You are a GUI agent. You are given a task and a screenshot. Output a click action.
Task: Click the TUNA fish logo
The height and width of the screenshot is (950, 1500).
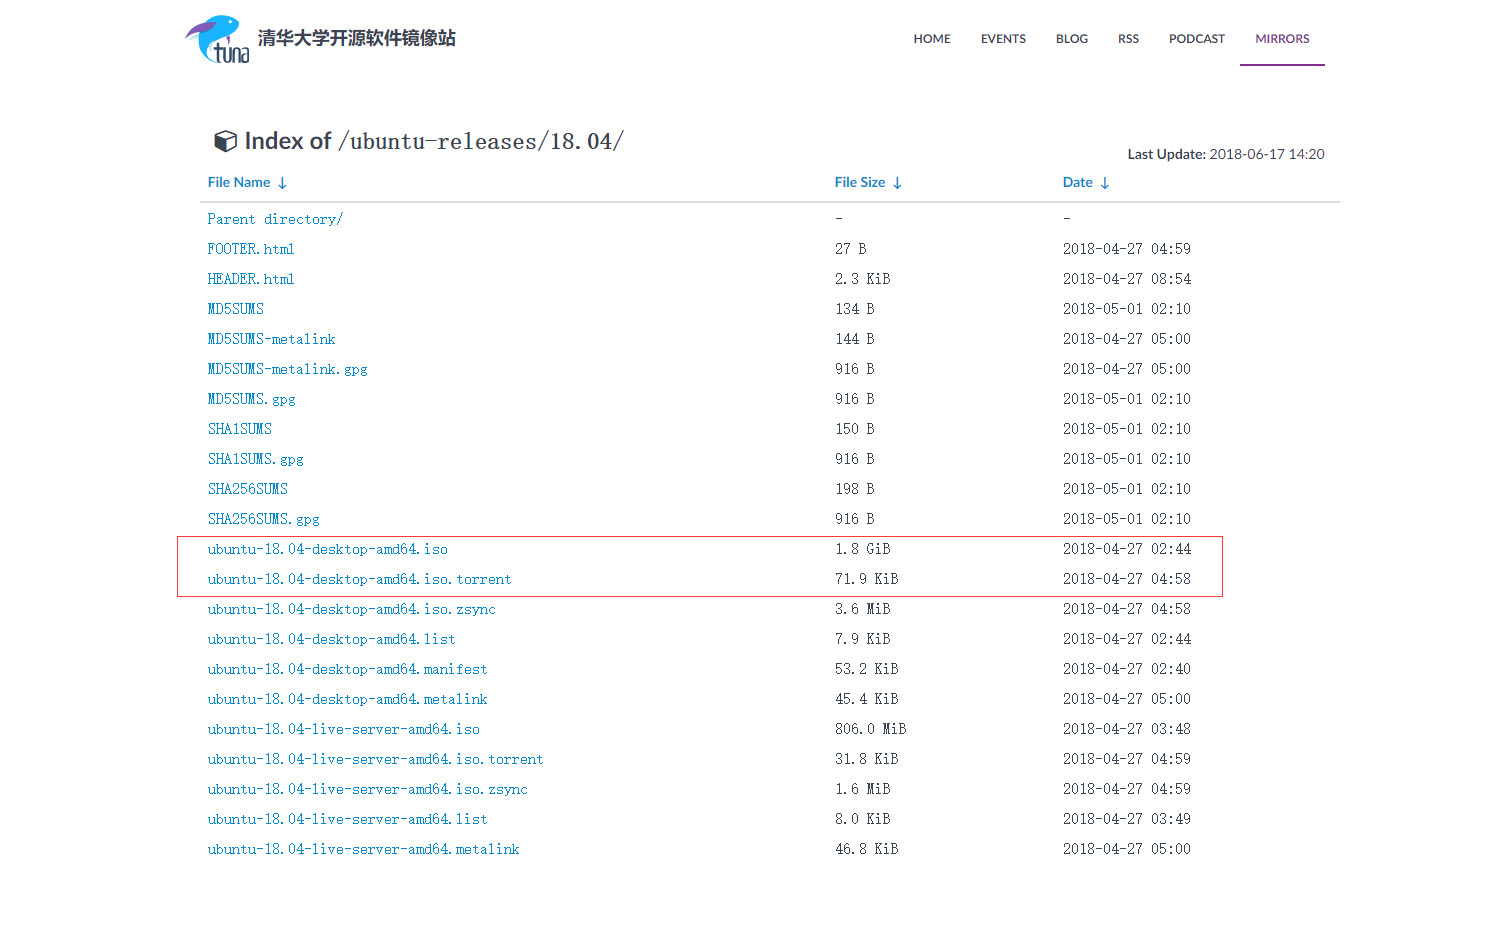click(x=217, y=39)
